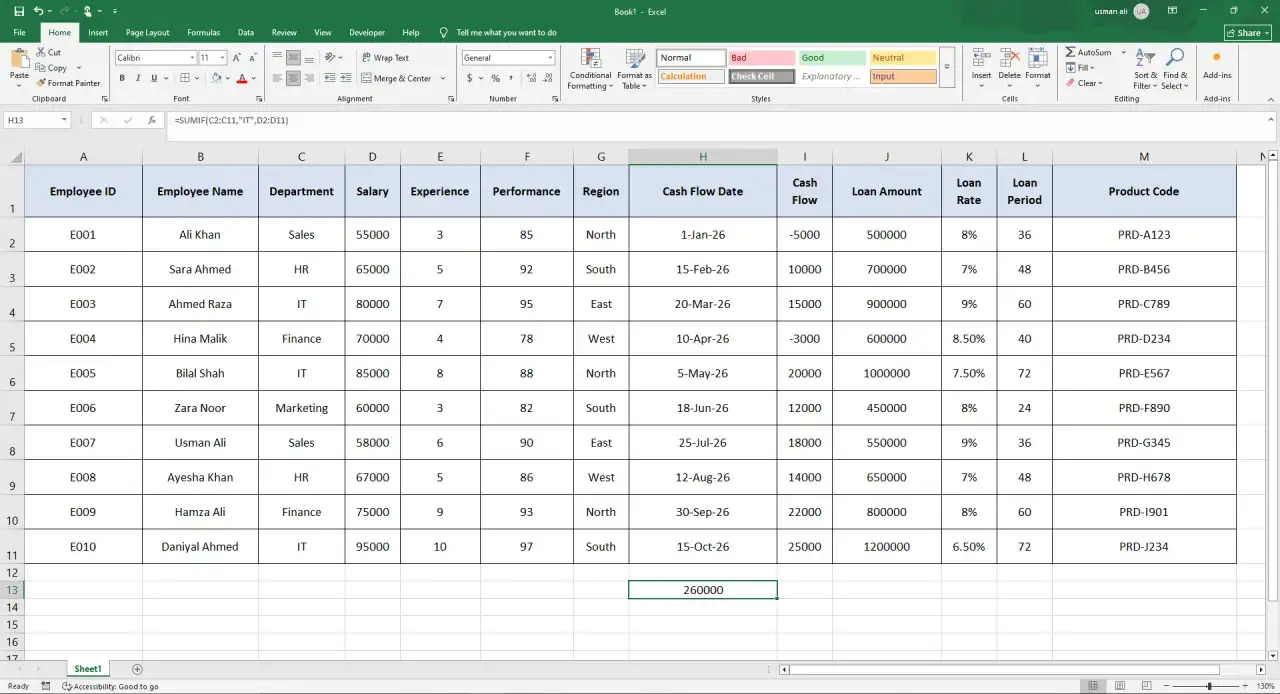Collapse the ribbon with the chevron

(x=1269, y=99)
